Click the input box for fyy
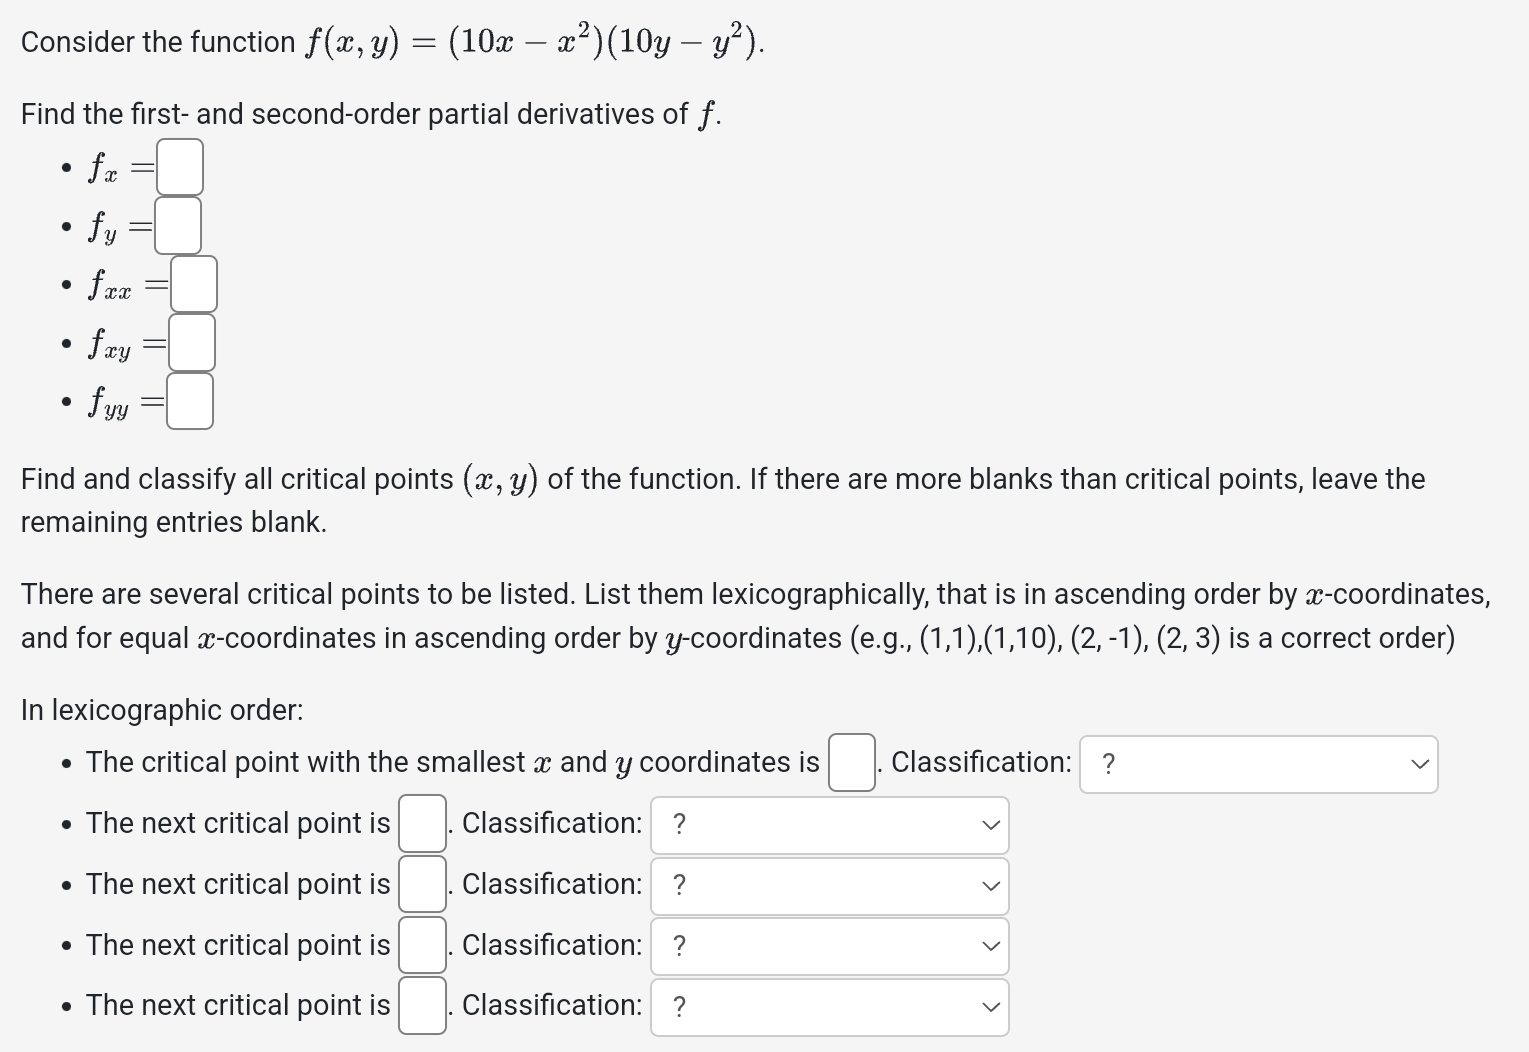This screenshot has height=1052, width=1529. click(190, 400)
